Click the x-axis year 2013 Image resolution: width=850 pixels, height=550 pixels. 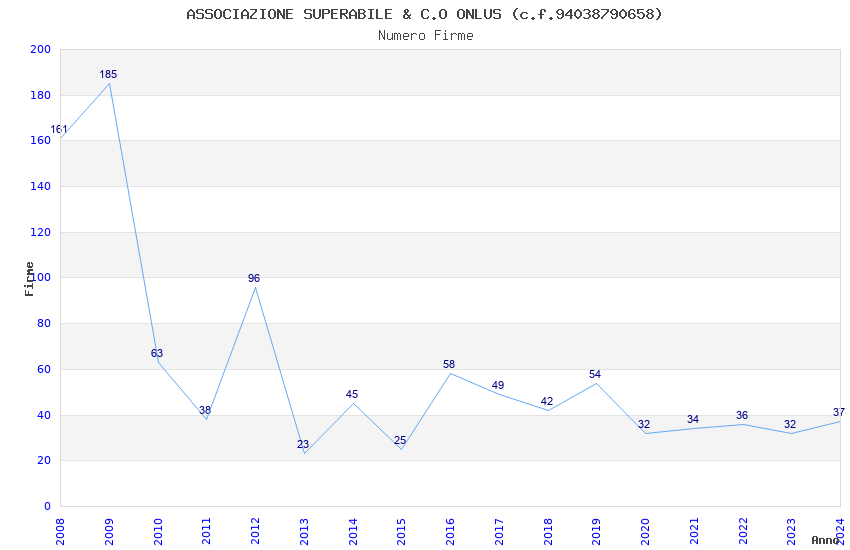pyautogui.click(x=304, y=531)
